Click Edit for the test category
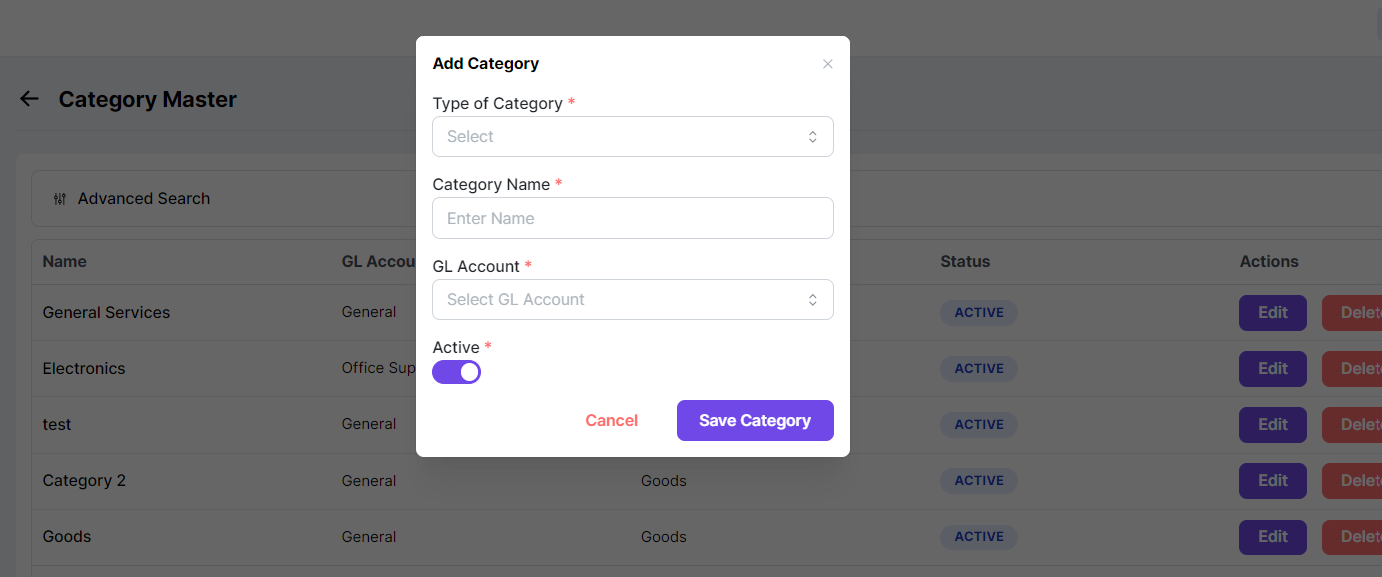The image size is (1382, 577). tap(1272, 425)
